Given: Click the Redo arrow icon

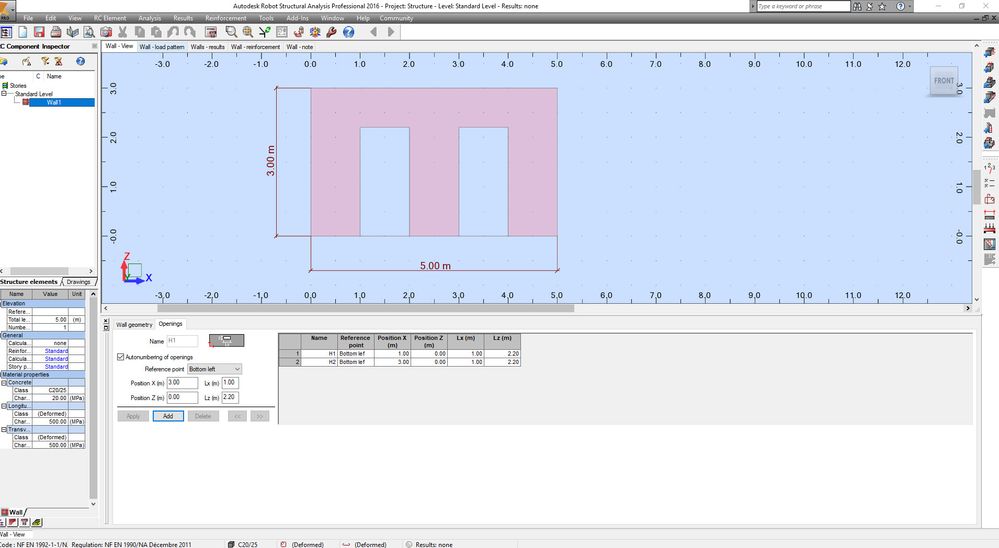Looking at the screenshot, I should point(189,32).
